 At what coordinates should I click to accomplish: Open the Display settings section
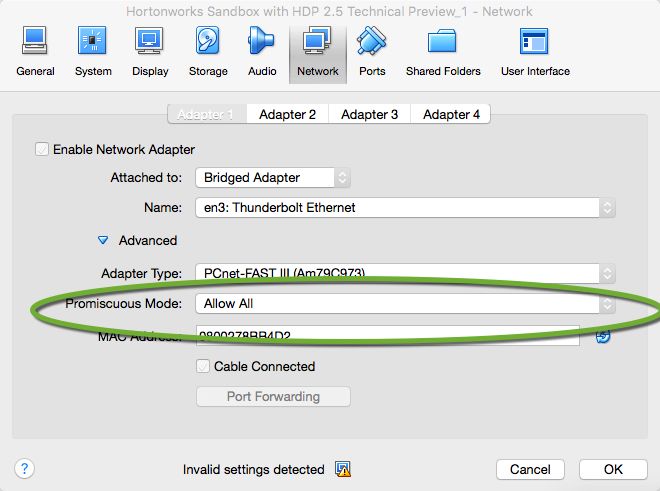(150, 53)
